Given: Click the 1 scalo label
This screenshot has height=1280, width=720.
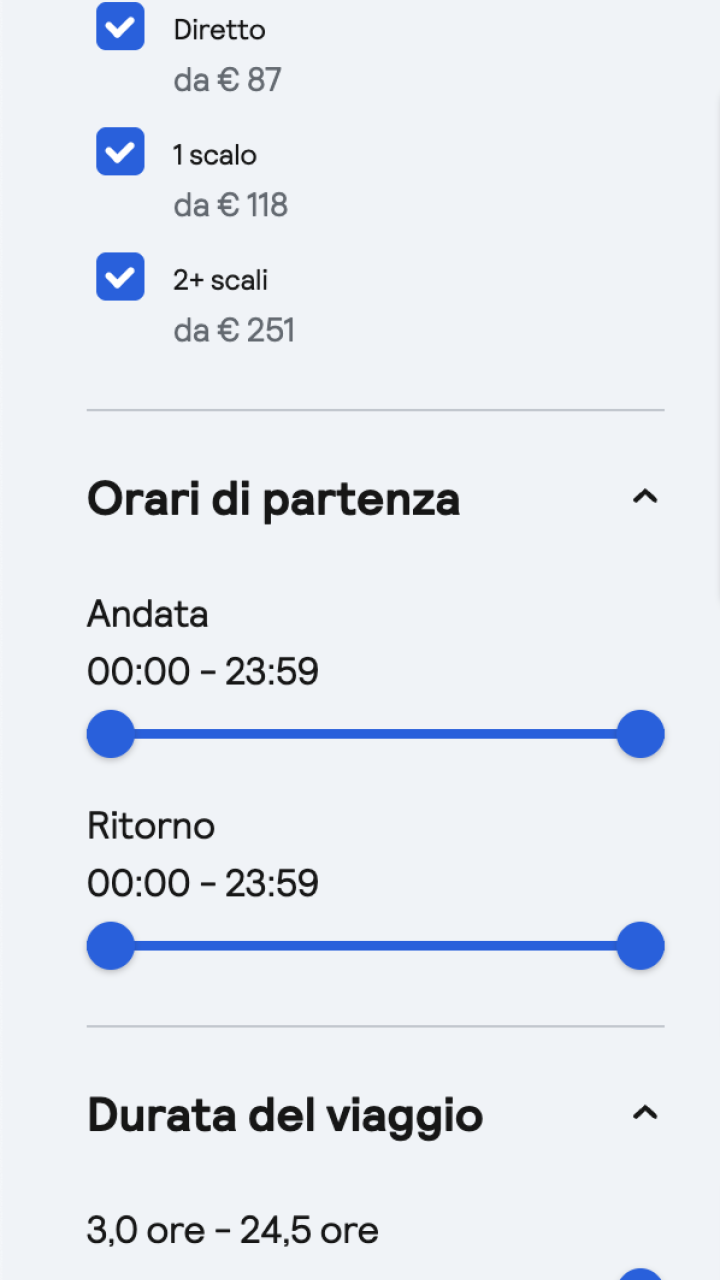Looking at the screenshot, I should click(x=214, y=155).
